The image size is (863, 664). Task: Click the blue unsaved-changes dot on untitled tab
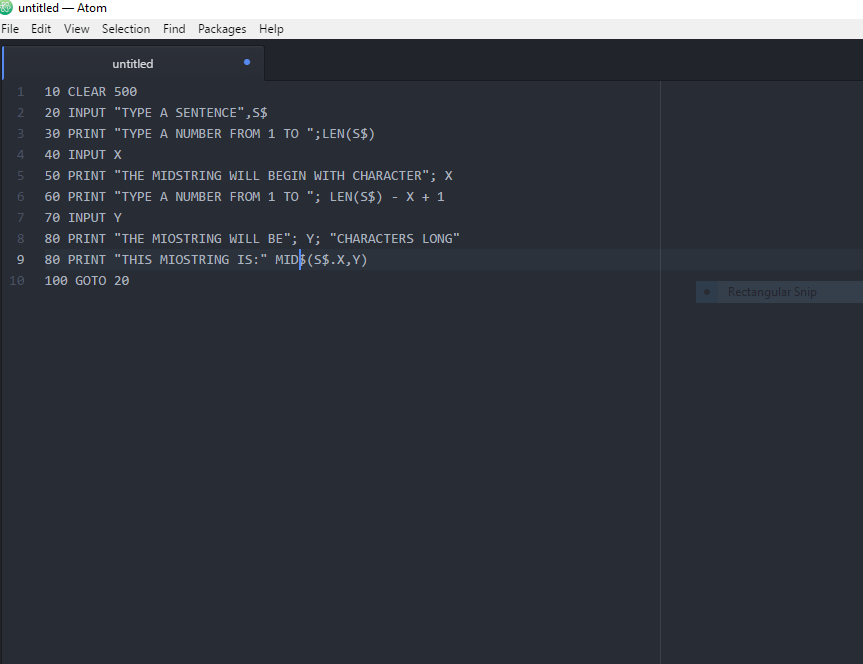(247, 62)
